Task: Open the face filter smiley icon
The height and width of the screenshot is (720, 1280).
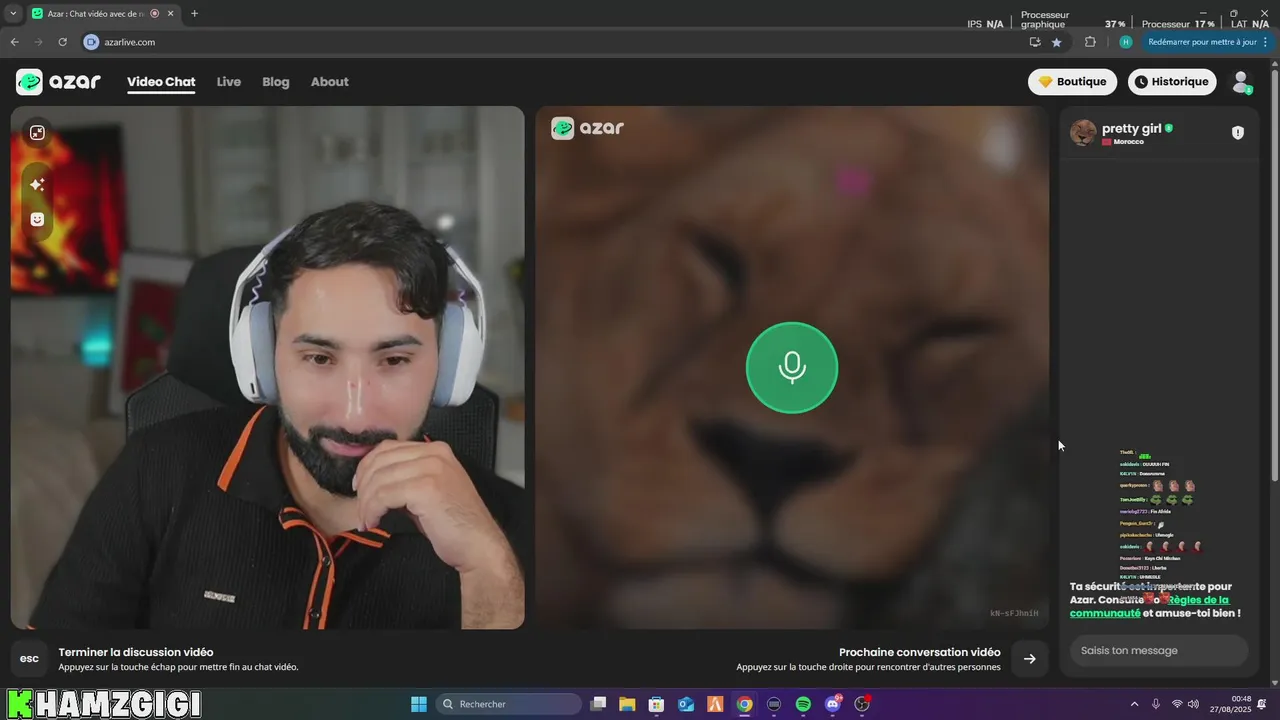Action: pos(37,219)
